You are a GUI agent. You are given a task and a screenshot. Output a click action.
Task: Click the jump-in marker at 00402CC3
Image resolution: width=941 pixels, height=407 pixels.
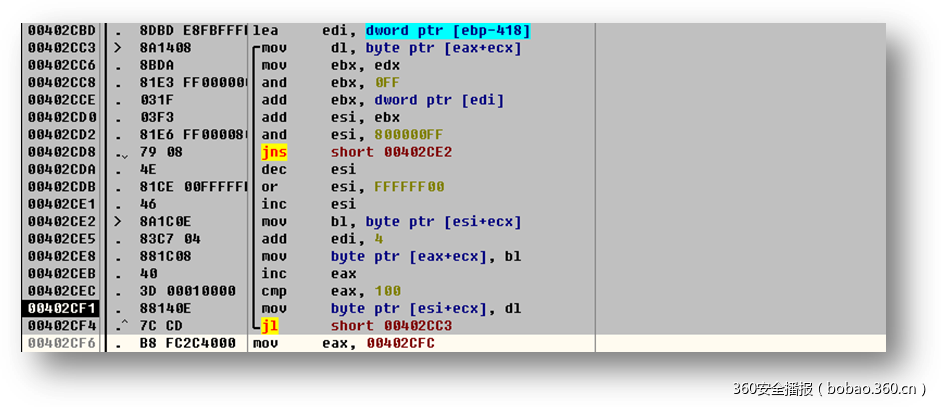(119, 48)
